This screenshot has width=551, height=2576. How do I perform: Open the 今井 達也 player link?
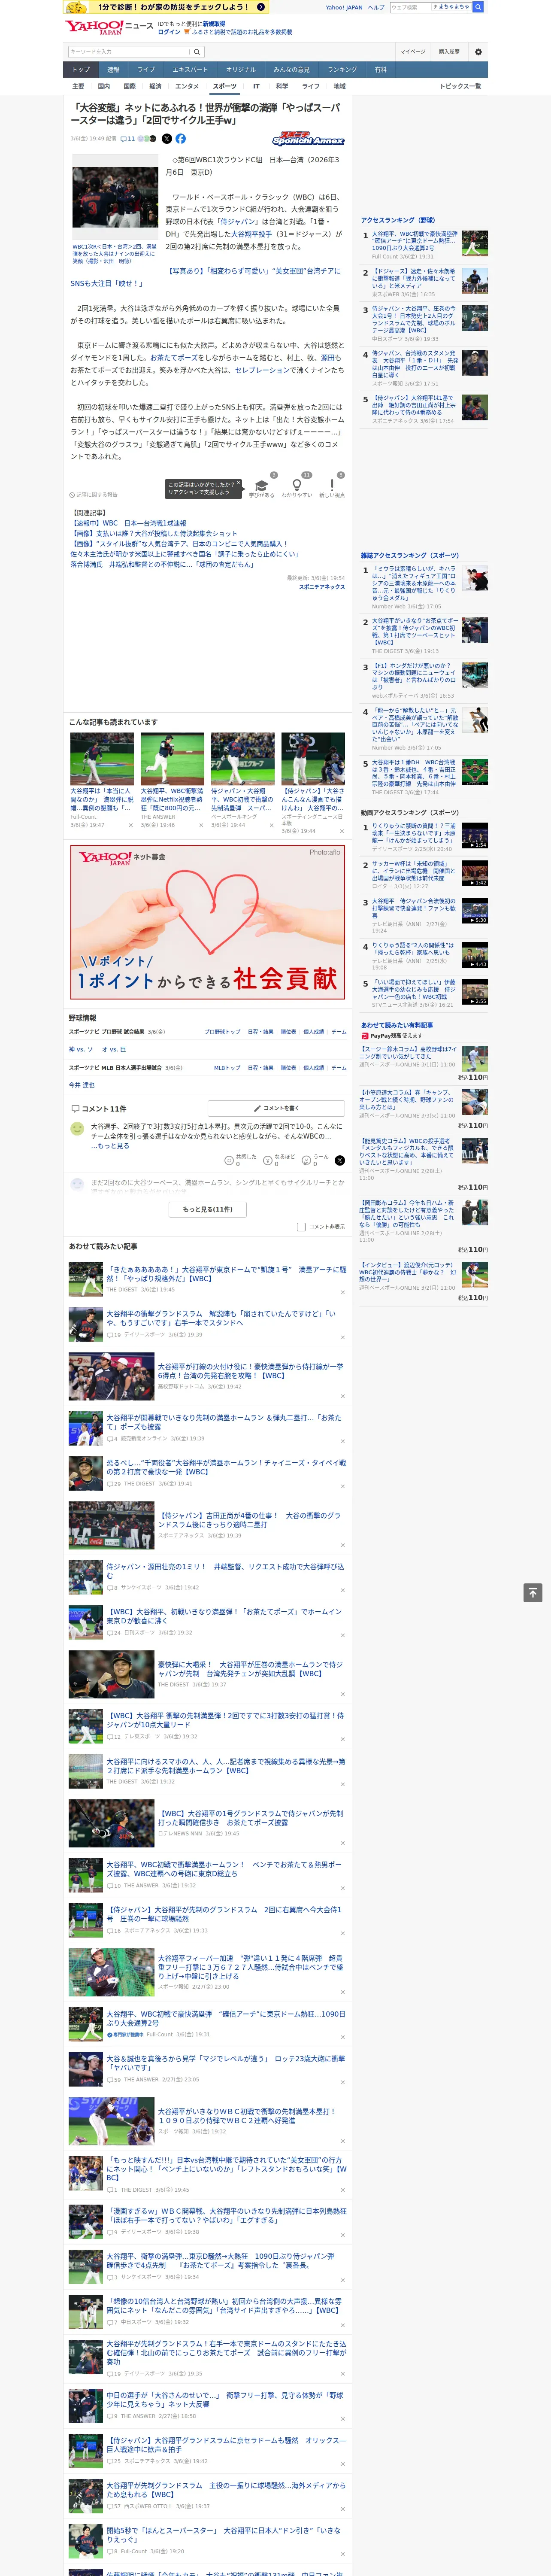tap(82, 1084)
